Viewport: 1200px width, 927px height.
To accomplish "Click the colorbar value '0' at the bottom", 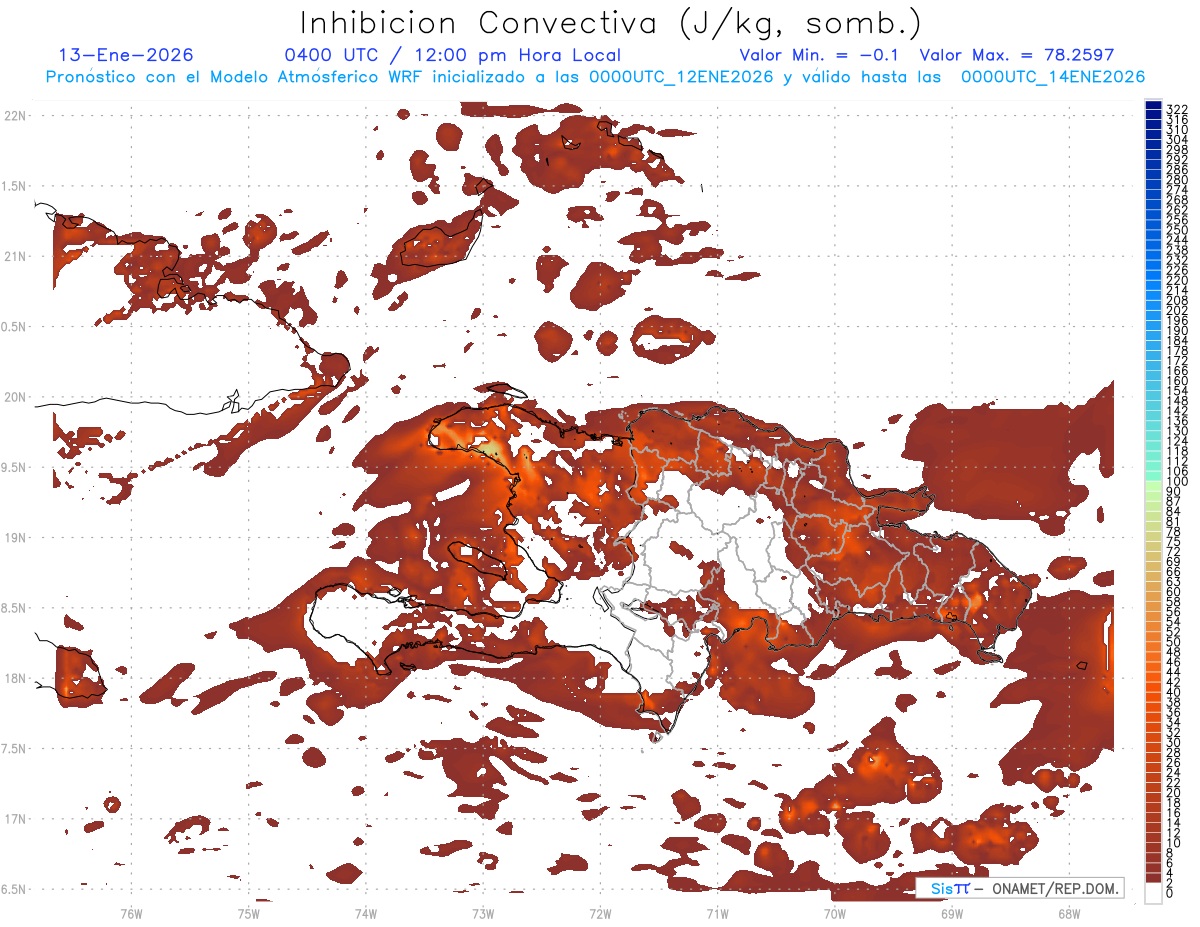I will 1170,893.
